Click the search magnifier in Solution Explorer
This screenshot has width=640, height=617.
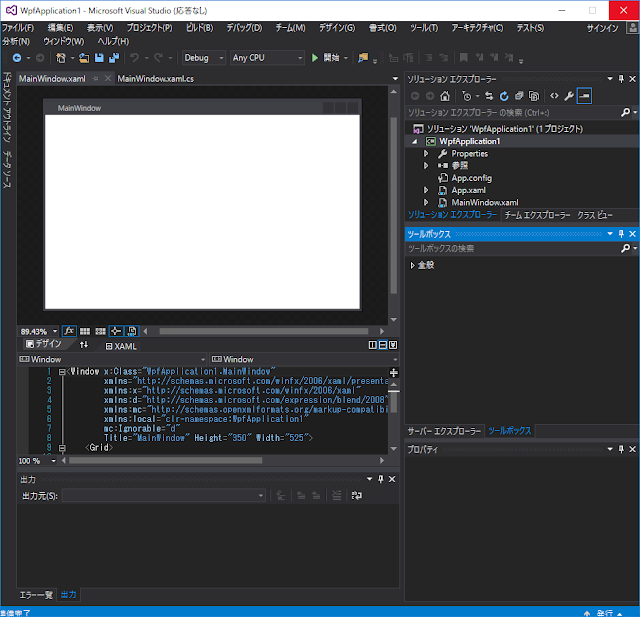[x=625, y=112]
